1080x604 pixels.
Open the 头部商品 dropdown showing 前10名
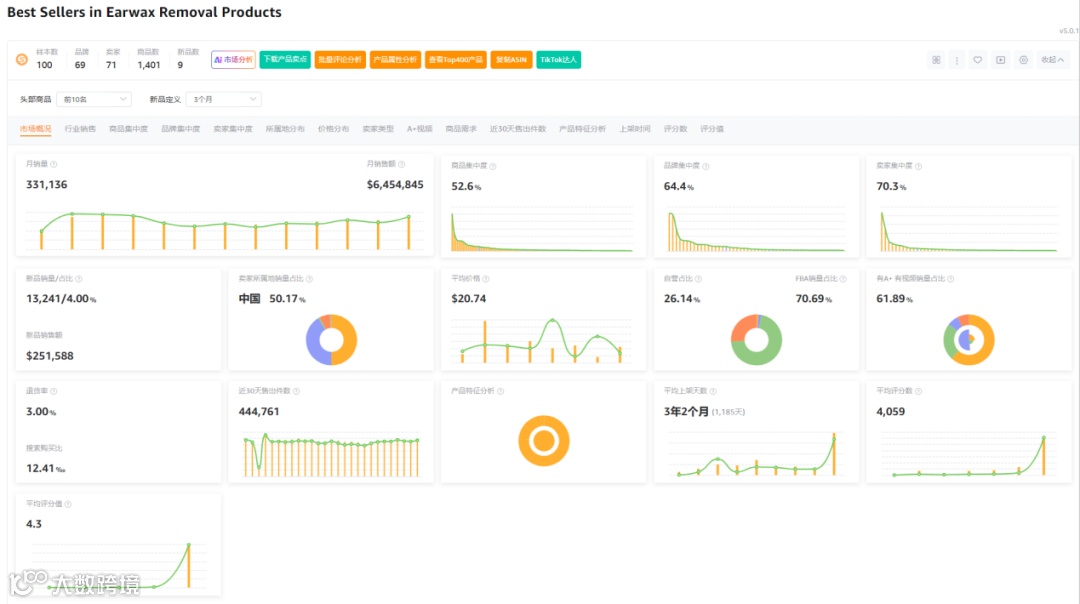point(94,99)
